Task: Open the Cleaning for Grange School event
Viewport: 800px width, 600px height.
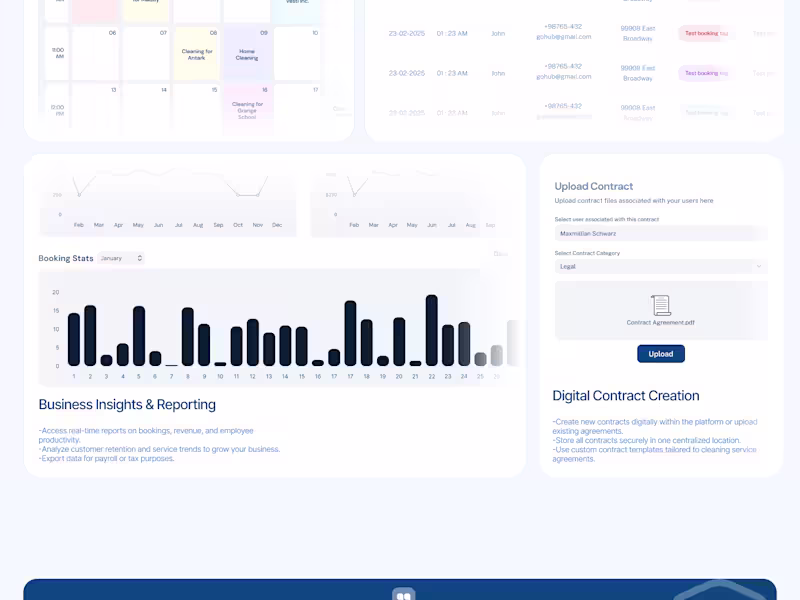Action: (247, 110)
